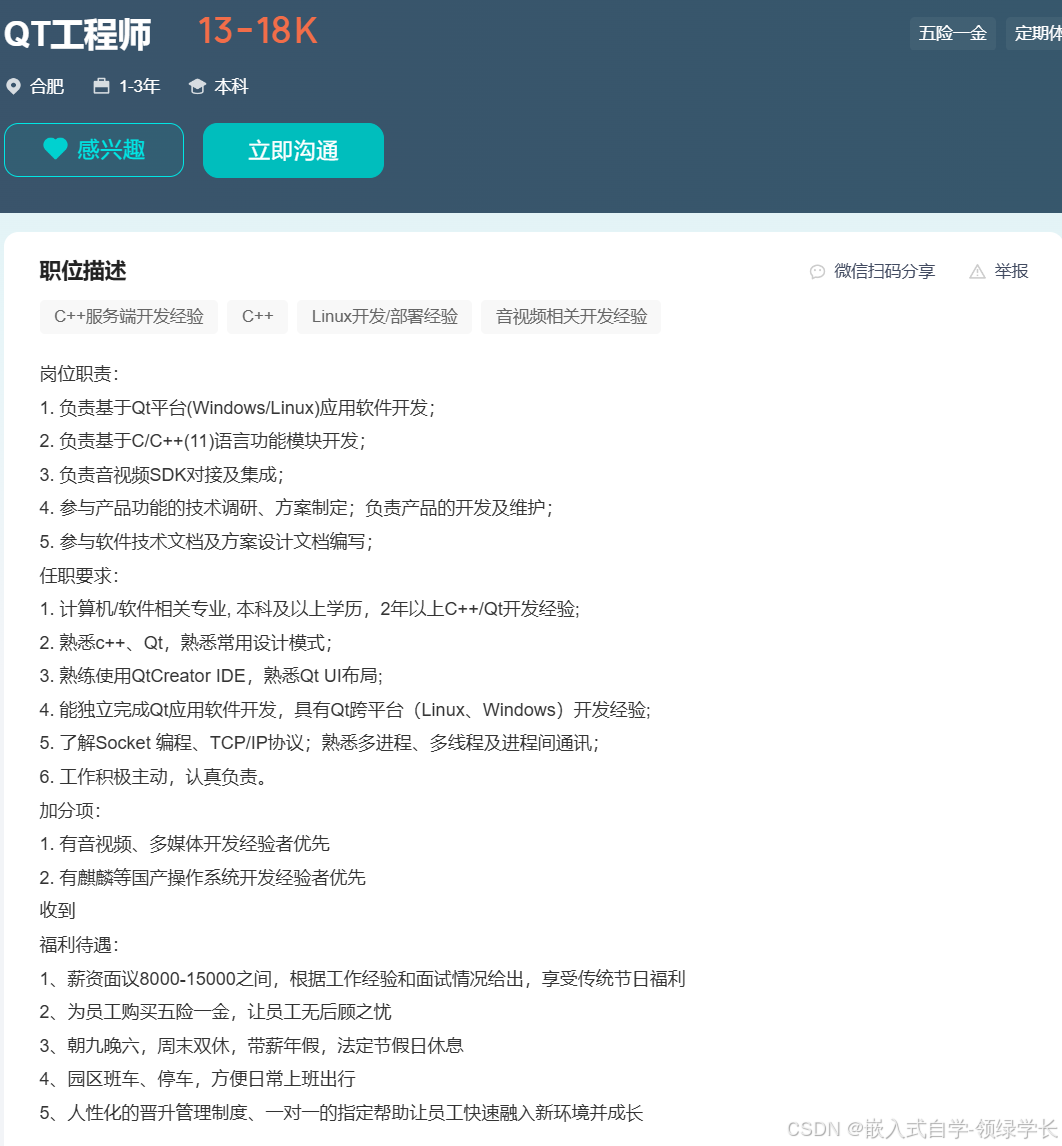Screen dimensions: 1062x1146
Task: Click line about 人性化的晋升管理制度
Action: click(341, 1112)
